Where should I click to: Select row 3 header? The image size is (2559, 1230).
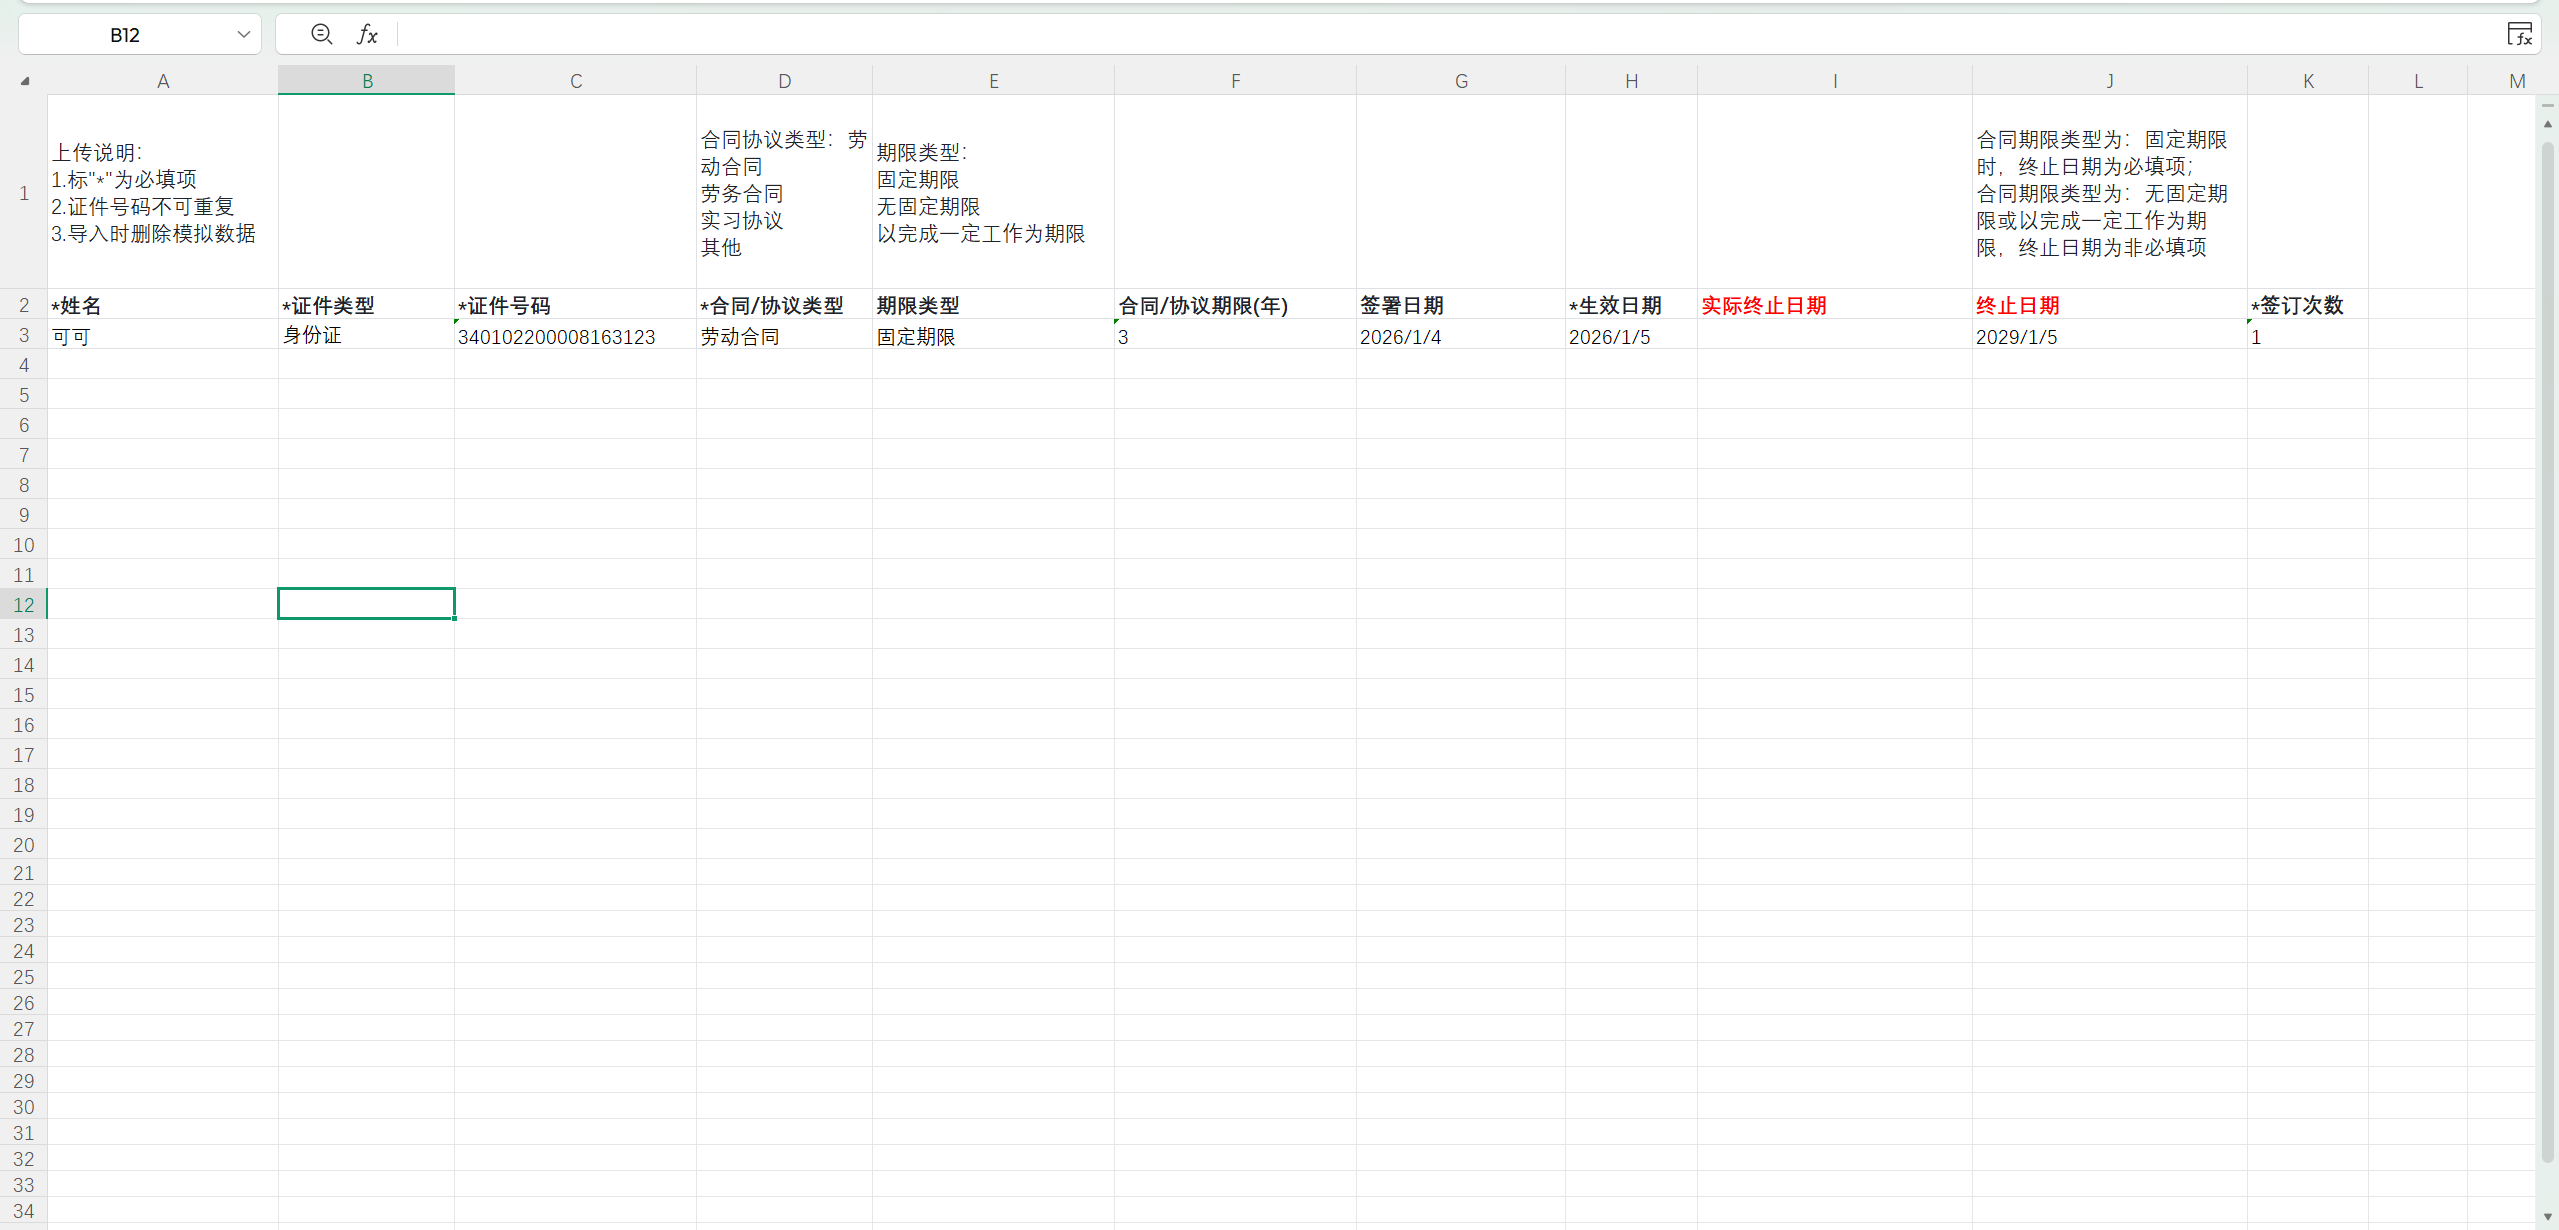click(24, 335)
